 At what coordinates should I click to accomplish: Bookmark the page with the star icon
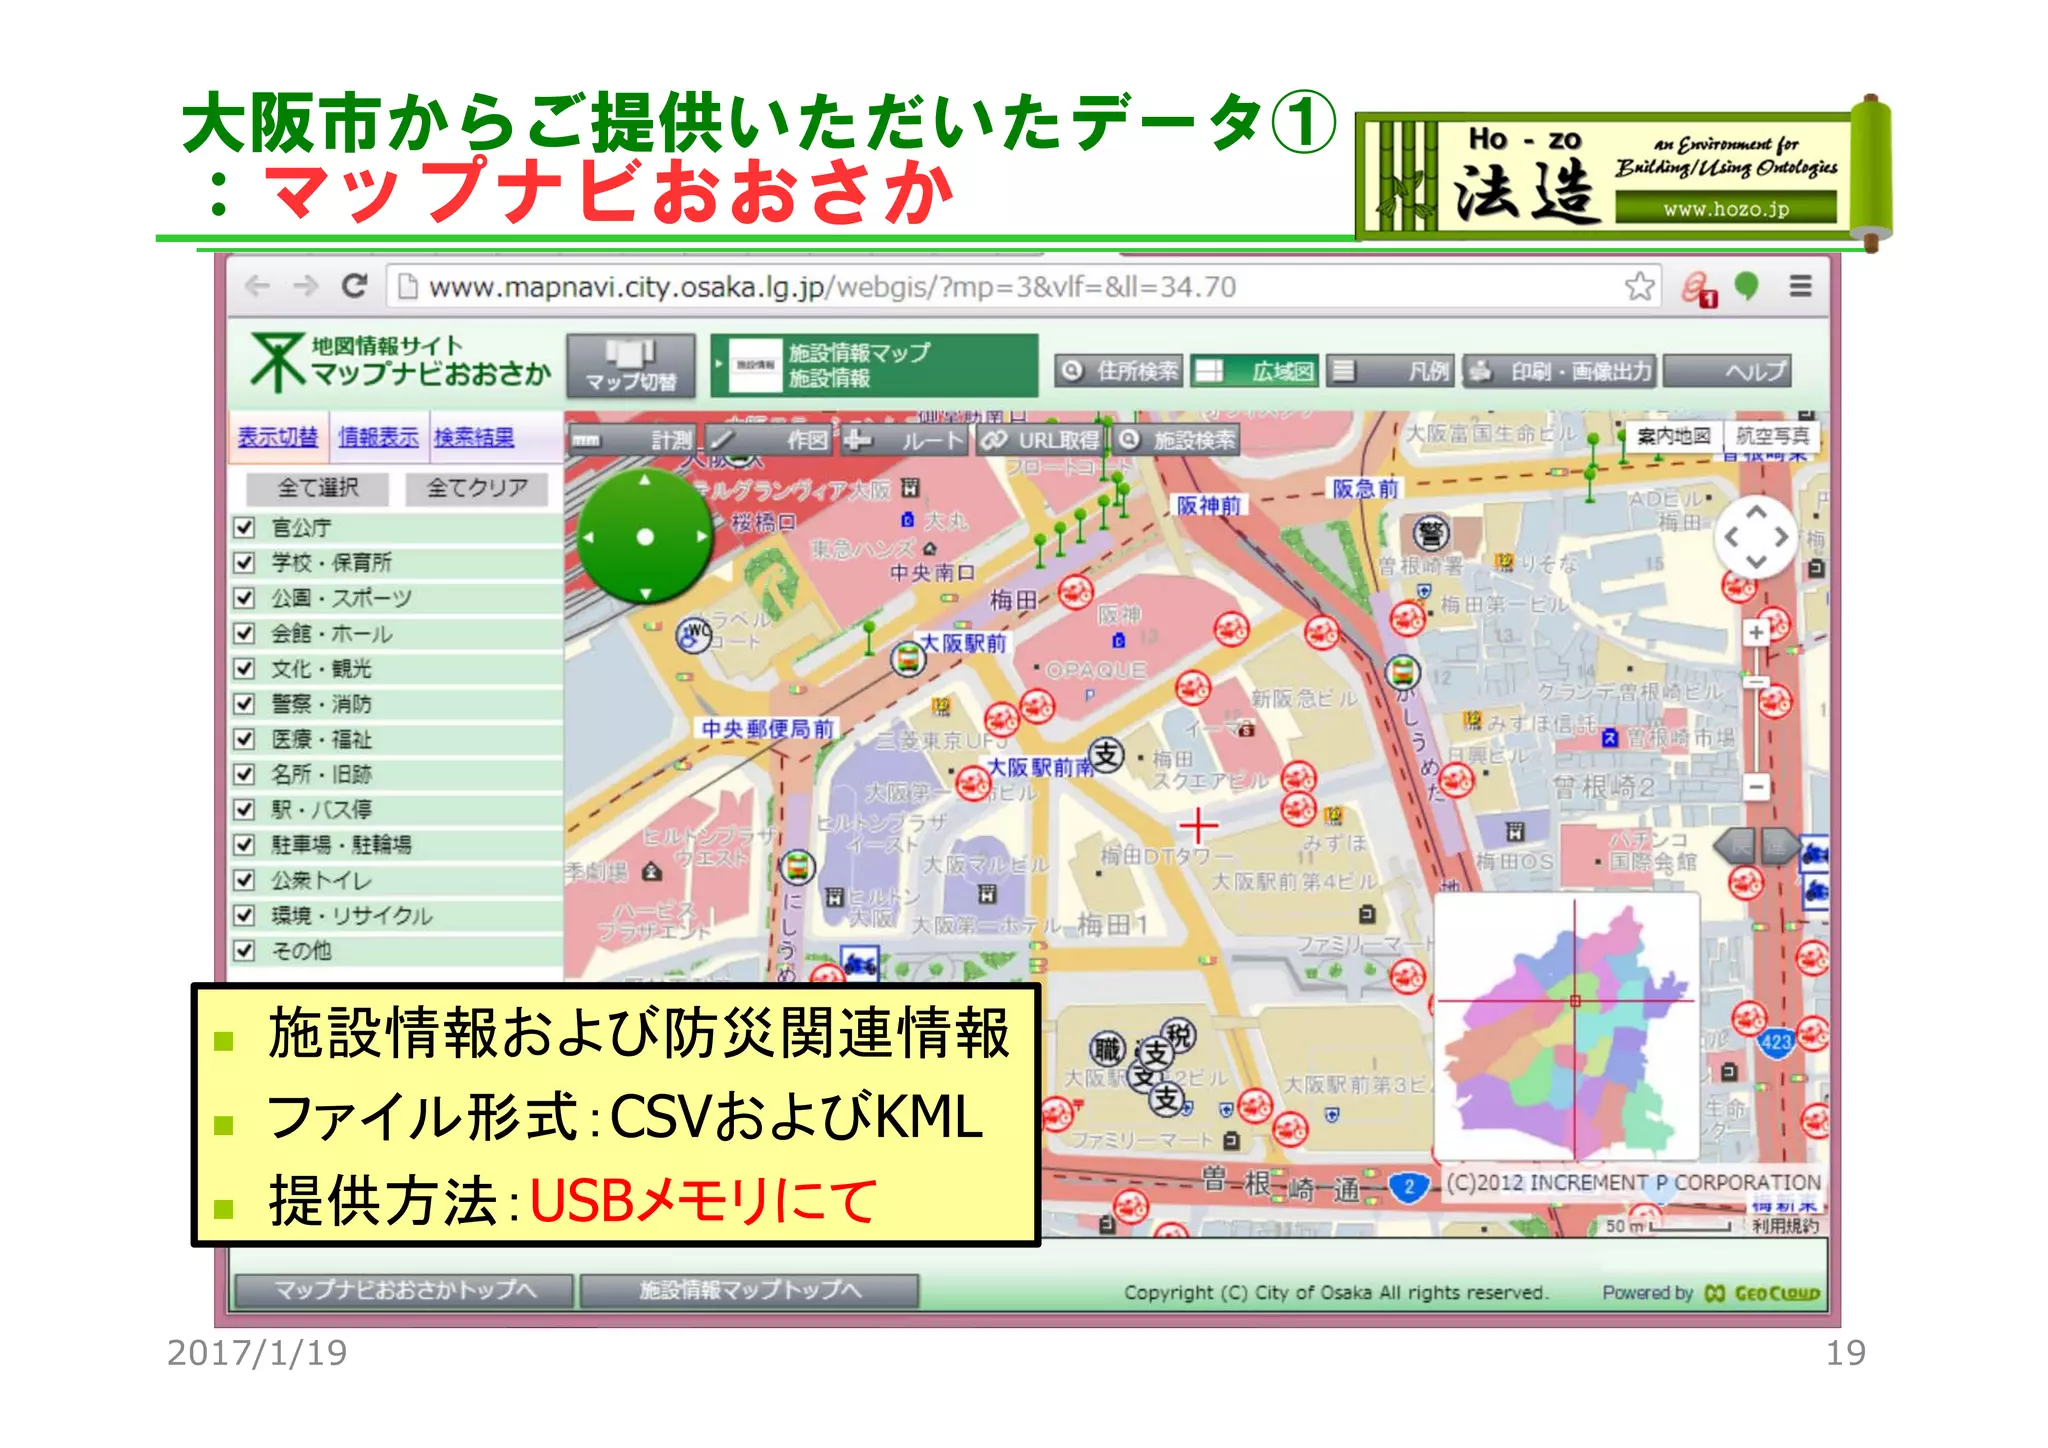pyautogui.click(x=1639, y=287)
